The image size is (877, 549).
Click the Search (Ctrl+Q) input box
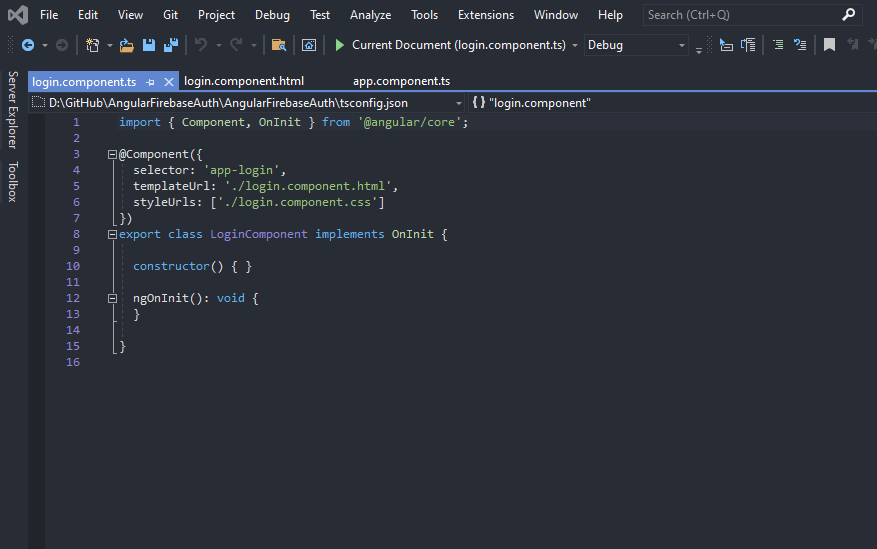[x=740, y=15]
